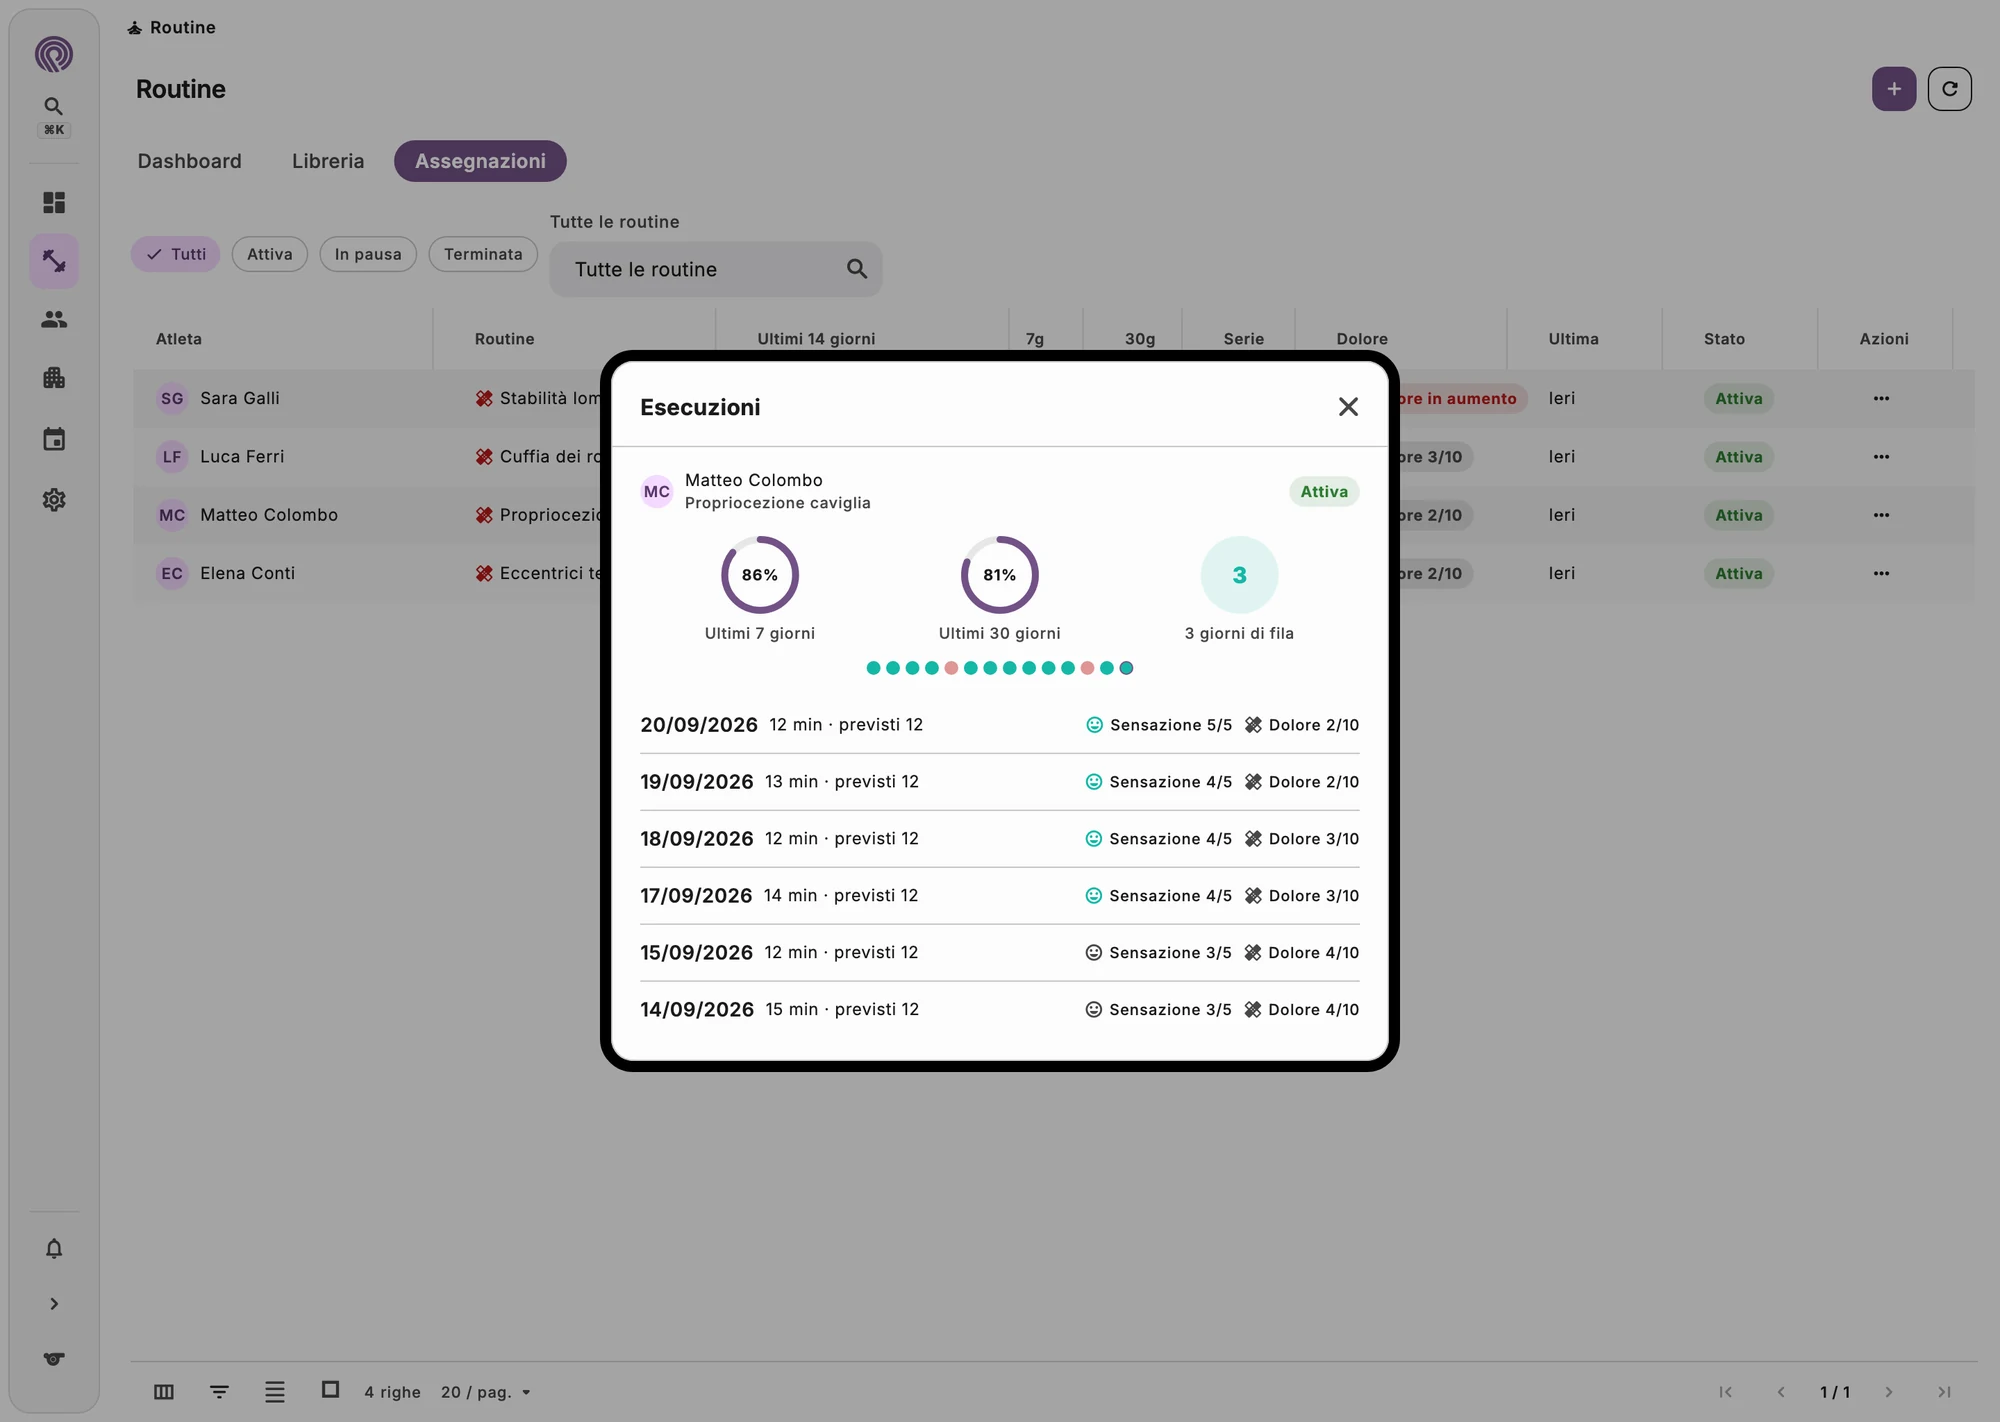Toggle the Tutti filter chip

pyautogui.click(x=176, y=254)
